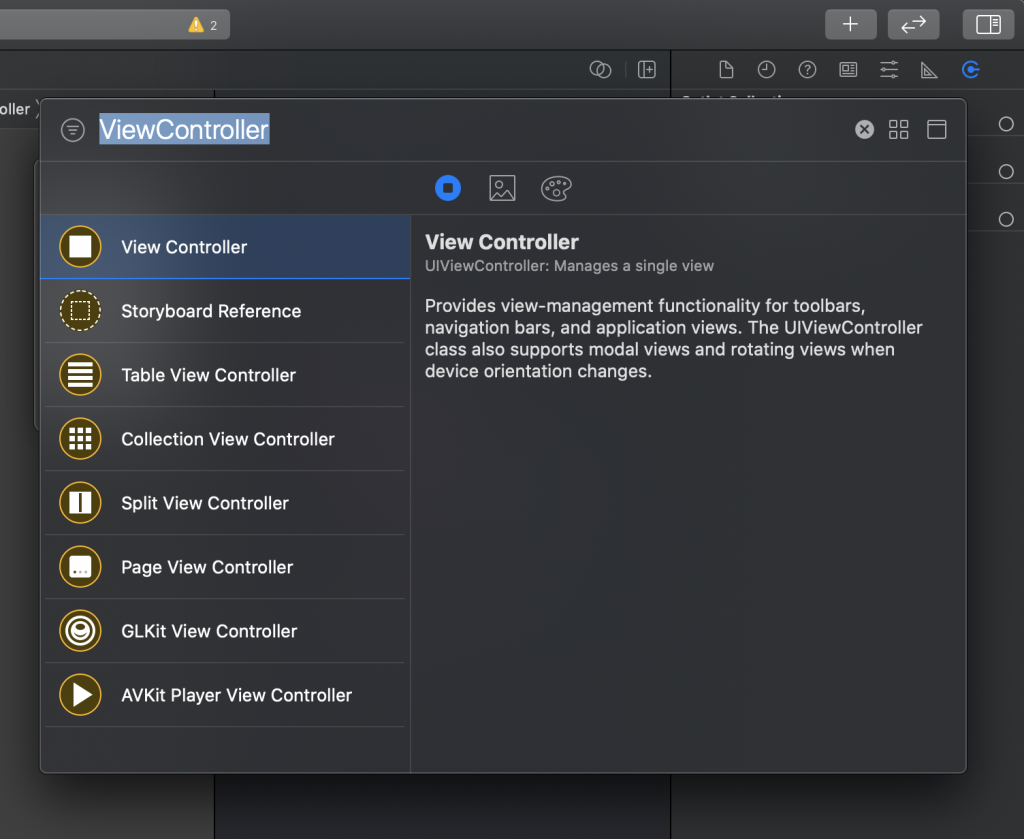Open the Library with the plus button
1024x839 pixels.
click(850, 25)
